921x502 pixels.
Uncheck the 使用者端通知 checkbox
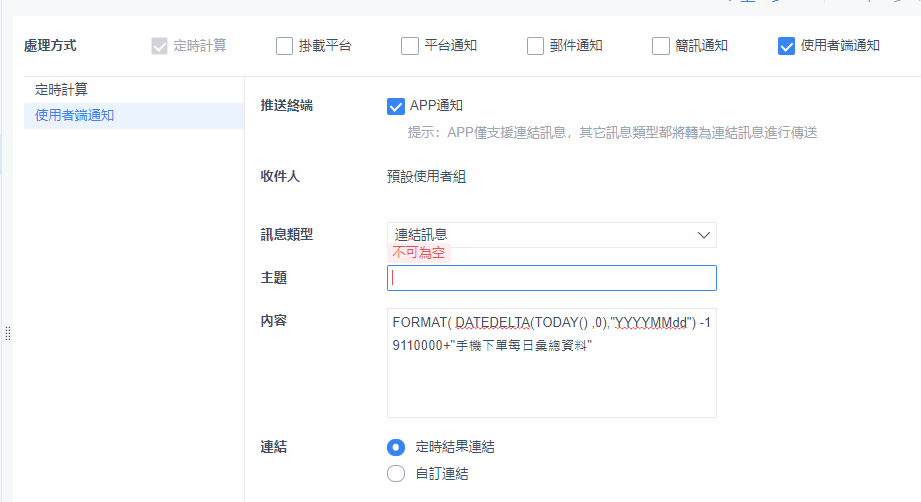(786, 45)
